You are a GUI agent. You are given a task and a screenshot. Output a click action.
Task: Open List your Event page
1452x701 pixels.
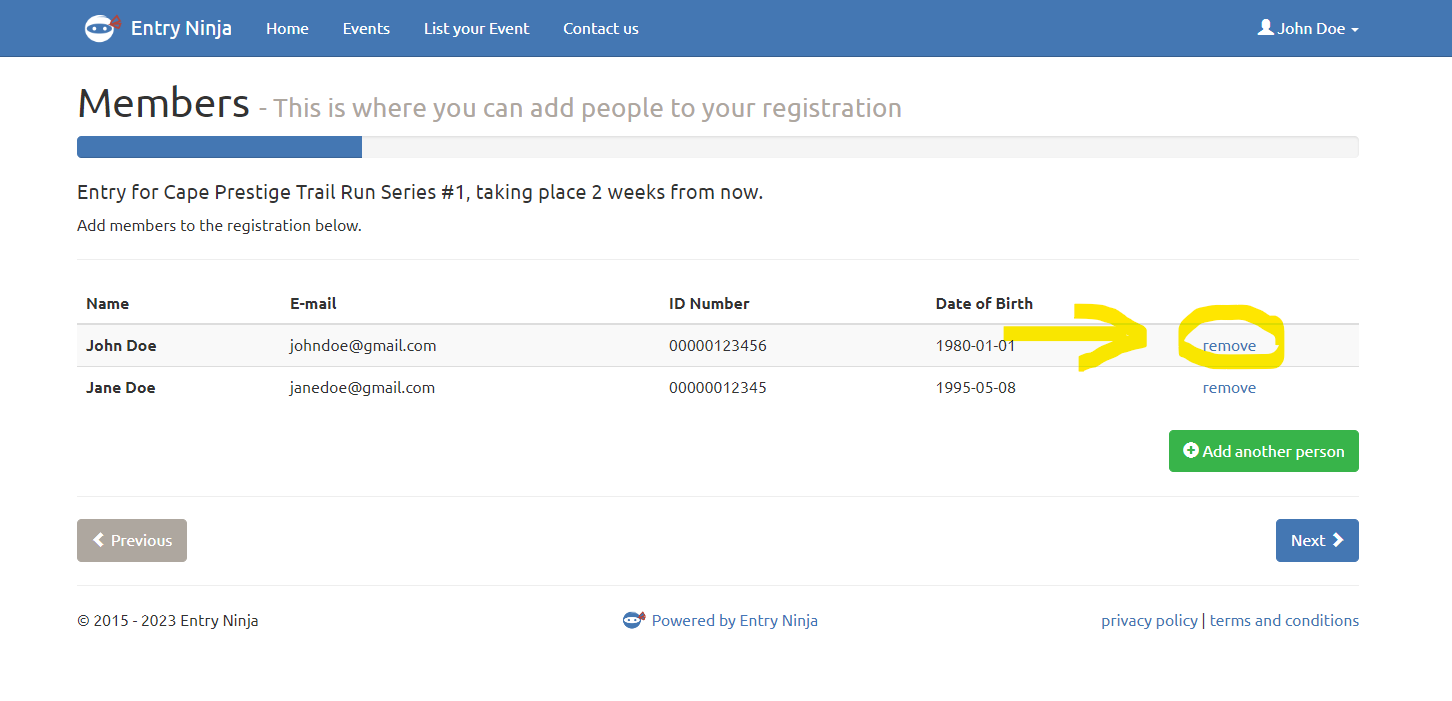click(476, 28)
